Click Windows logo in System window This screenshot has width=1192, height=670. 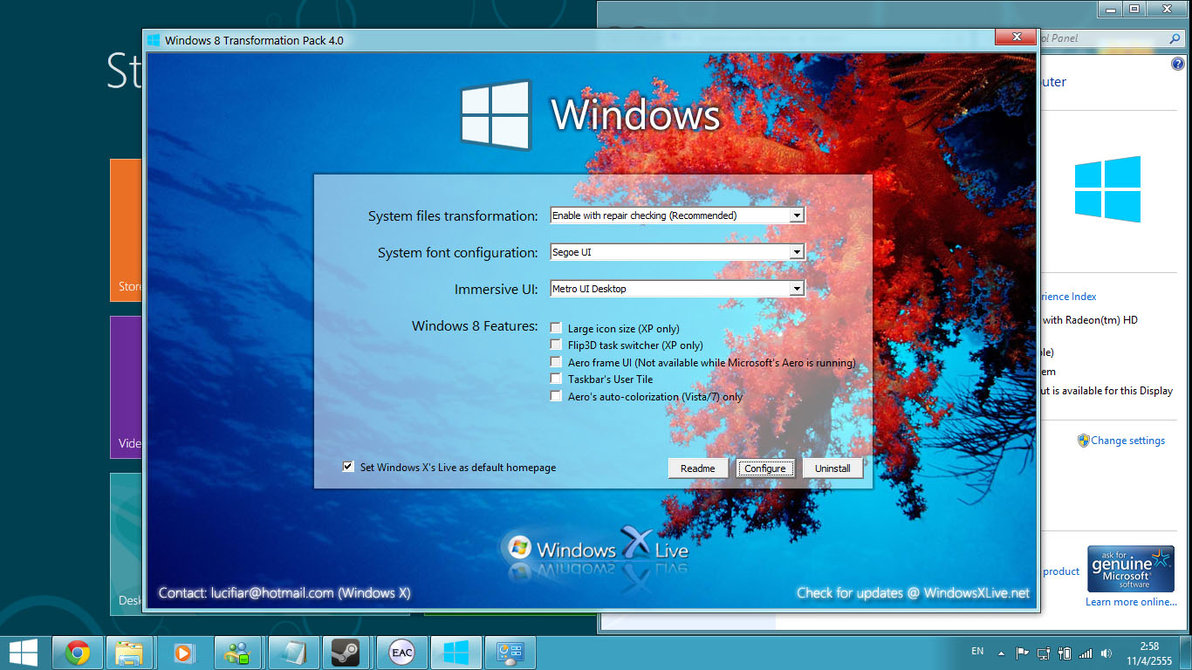click(x=1108, y=189)
